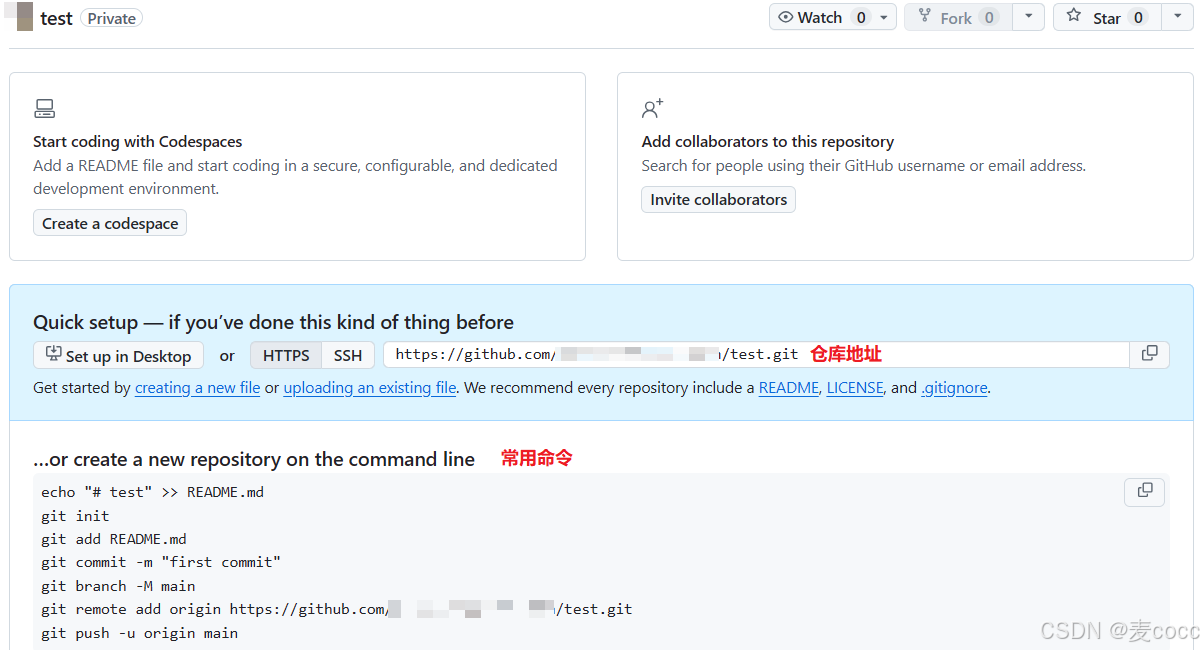
Task: Open the uploading an existing file link
Action: coord(370,388)
